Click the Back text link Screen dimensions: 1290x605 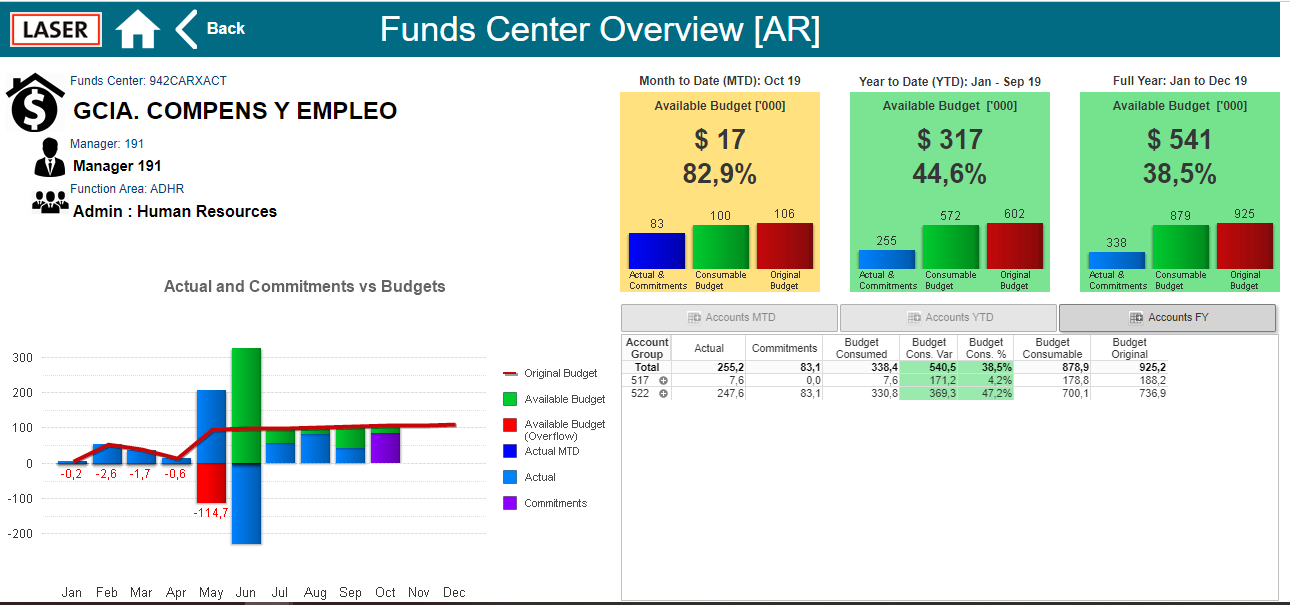pos(225,29)
